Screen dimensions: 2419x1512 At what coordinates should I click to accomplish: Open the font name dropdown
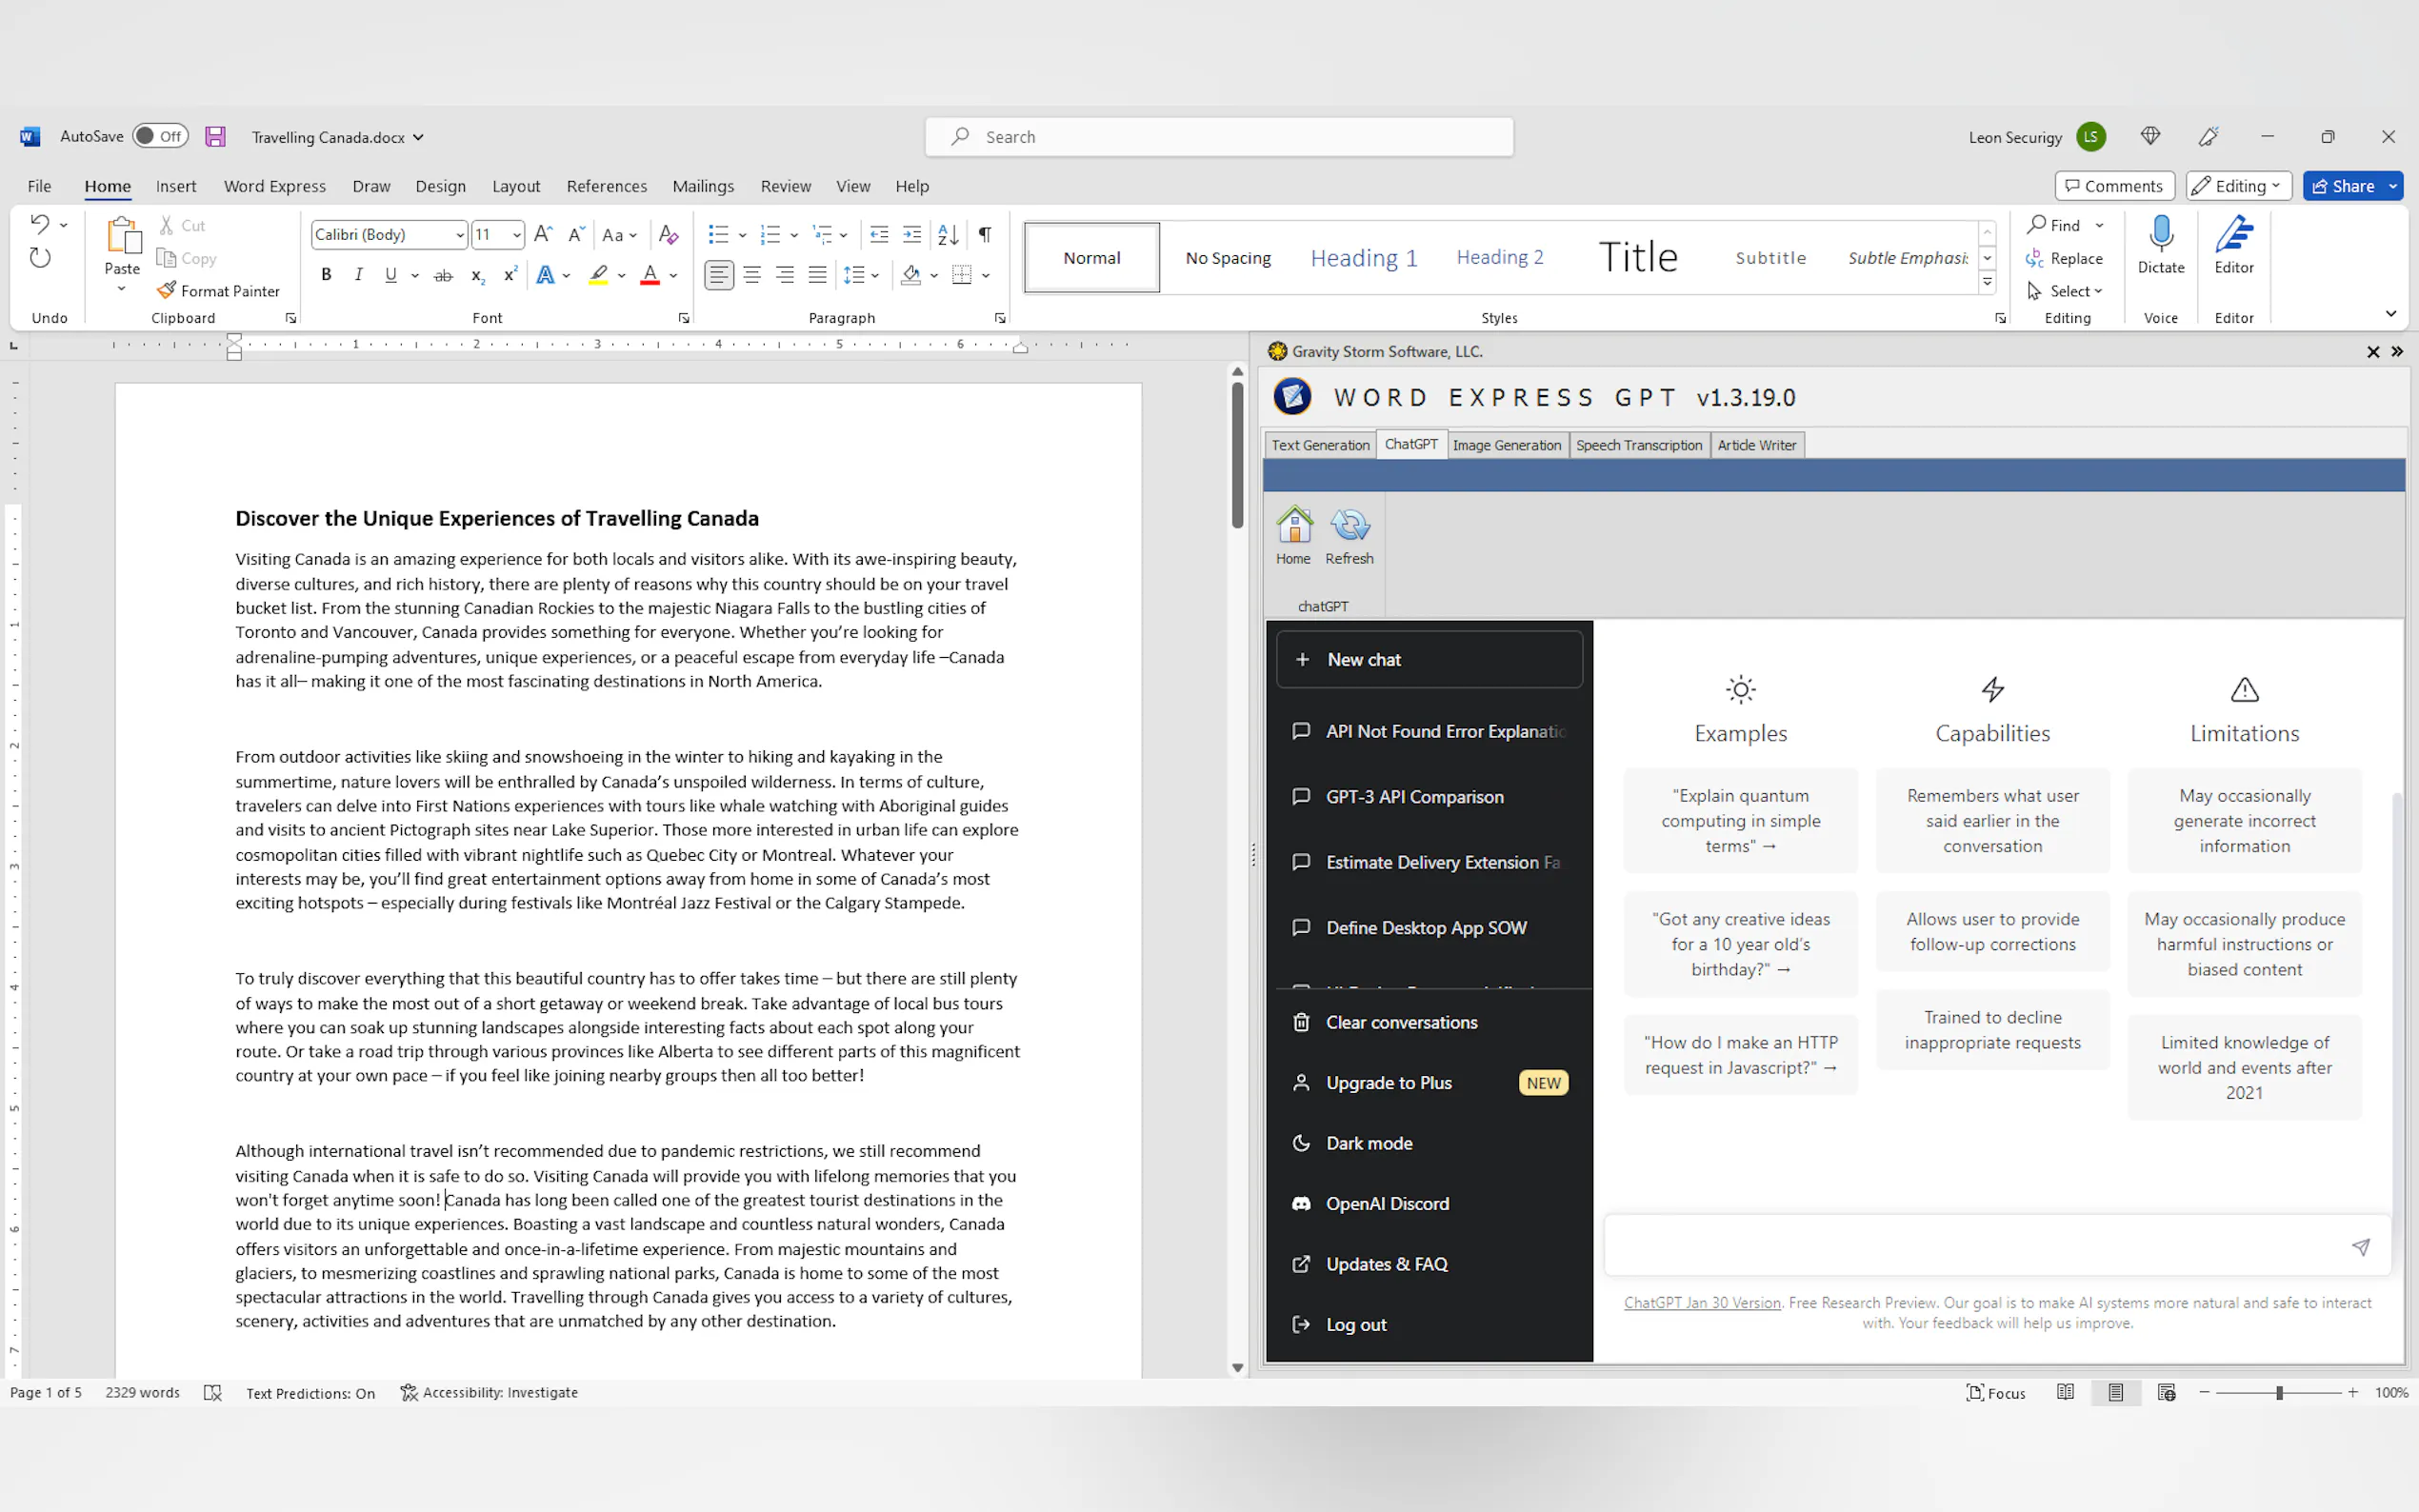click(x=459, y=235)
